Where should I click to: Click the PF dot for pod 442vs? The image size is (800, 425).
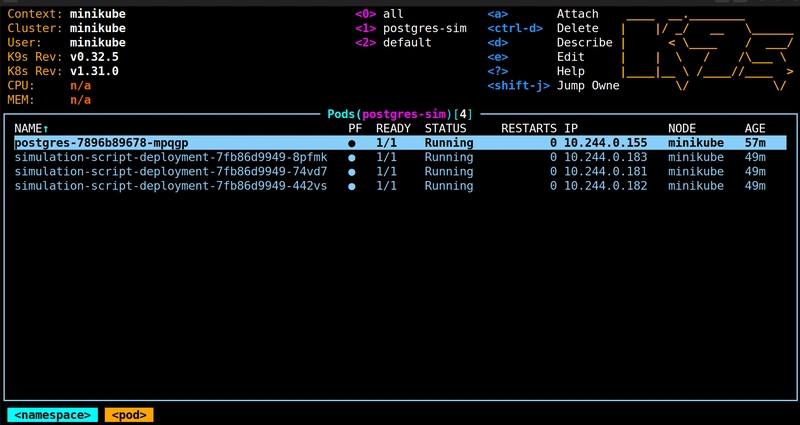[x=352, y=186]
